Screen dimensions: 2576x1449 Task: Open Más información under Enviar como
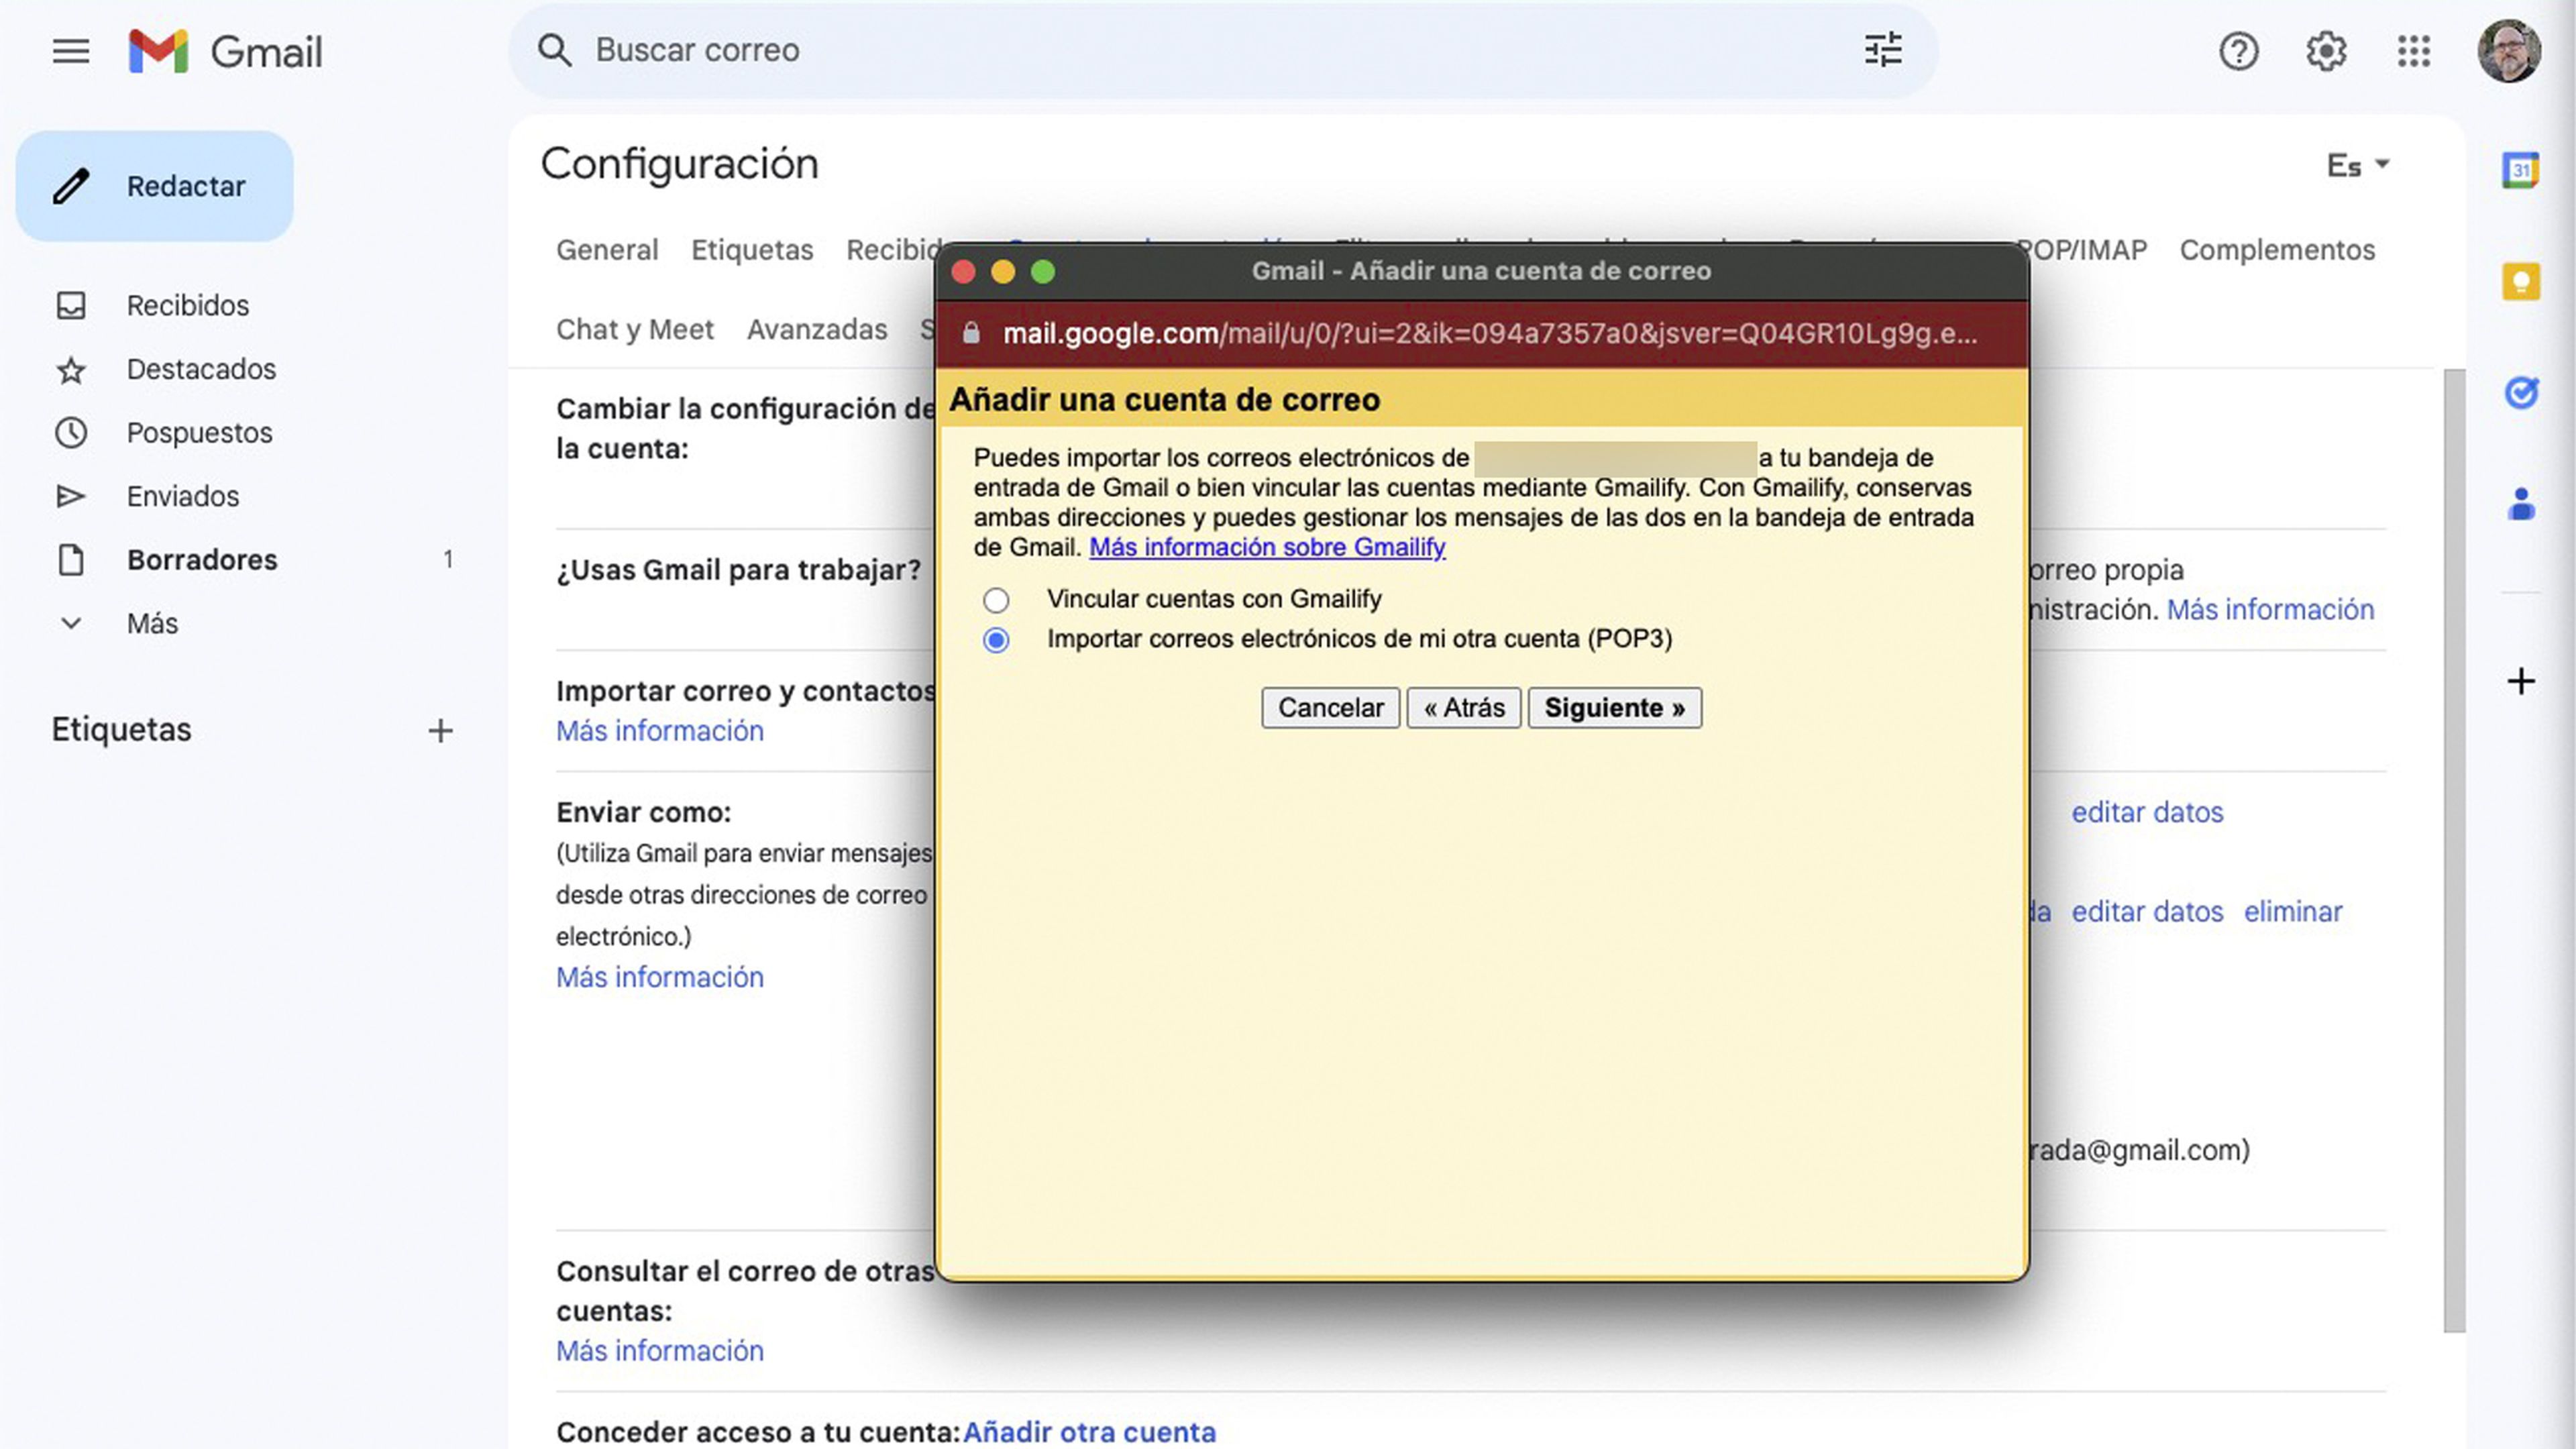point(660,978)
